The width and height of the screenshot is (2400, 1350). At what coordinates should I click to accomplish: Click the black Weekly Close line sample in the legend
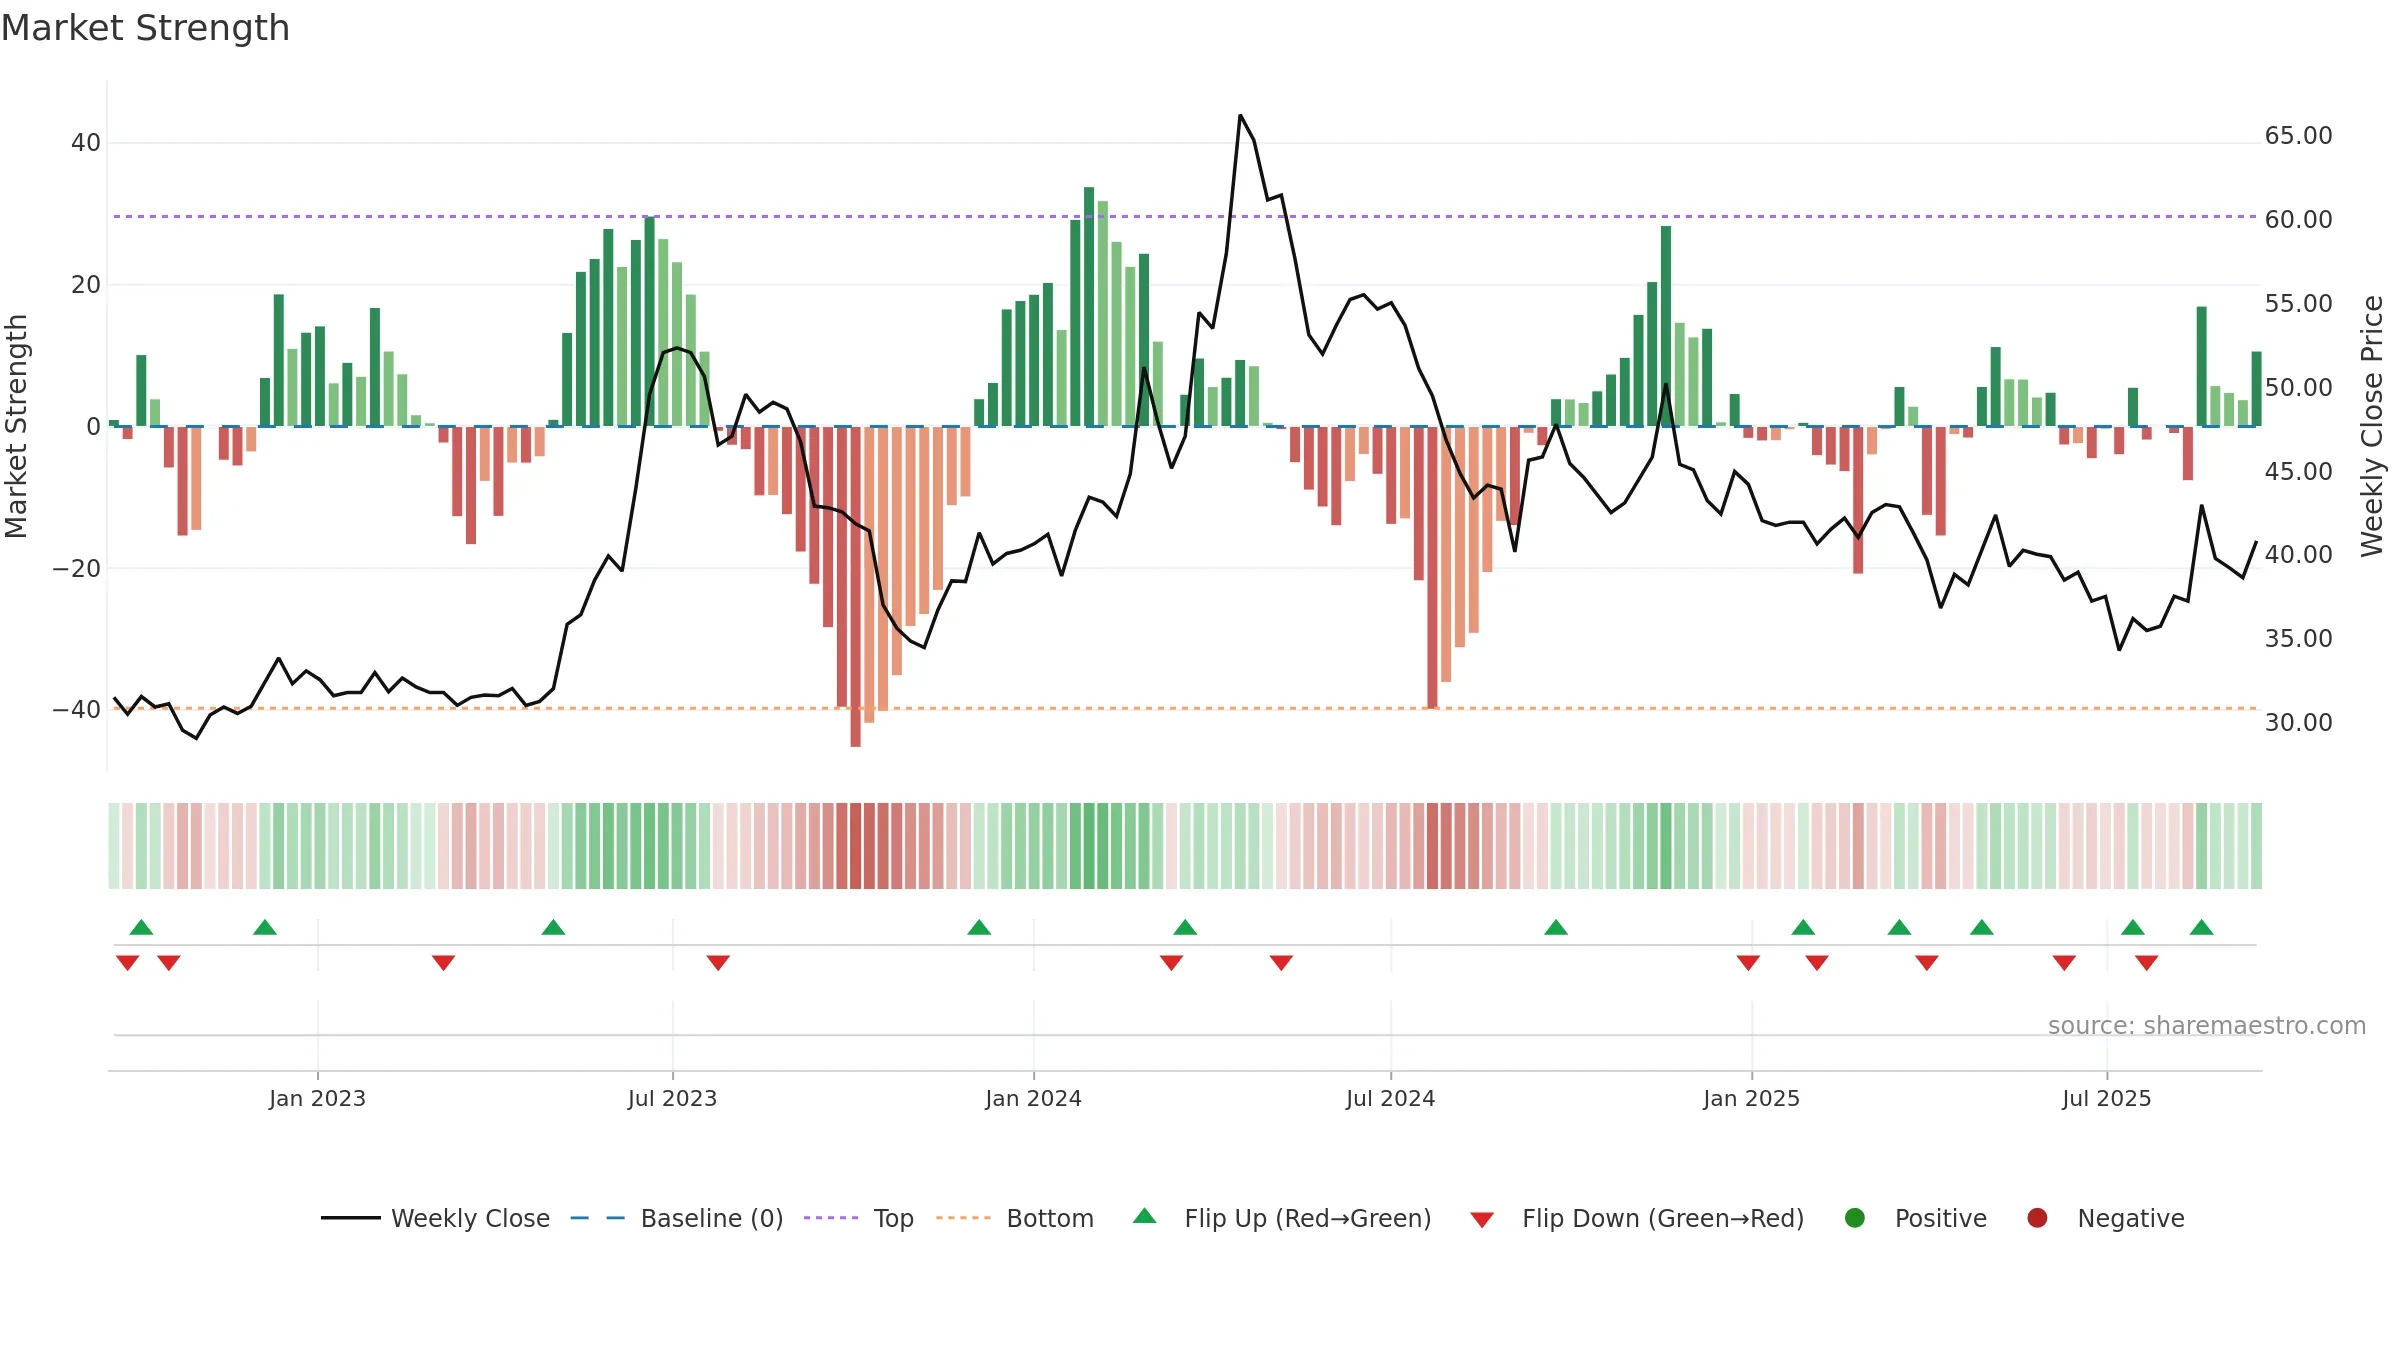click(351, 1218)
